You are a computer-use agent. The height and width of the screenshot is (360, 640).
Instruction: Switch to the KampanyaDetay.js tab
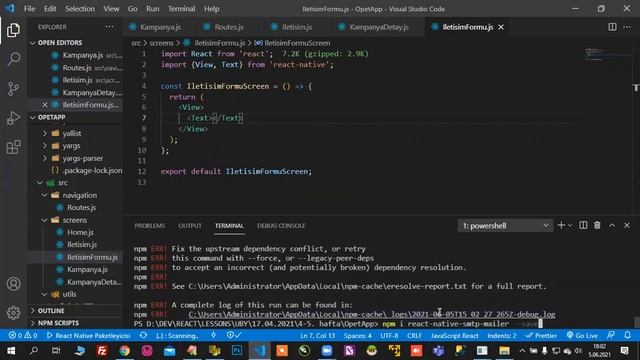coord(379,27)
